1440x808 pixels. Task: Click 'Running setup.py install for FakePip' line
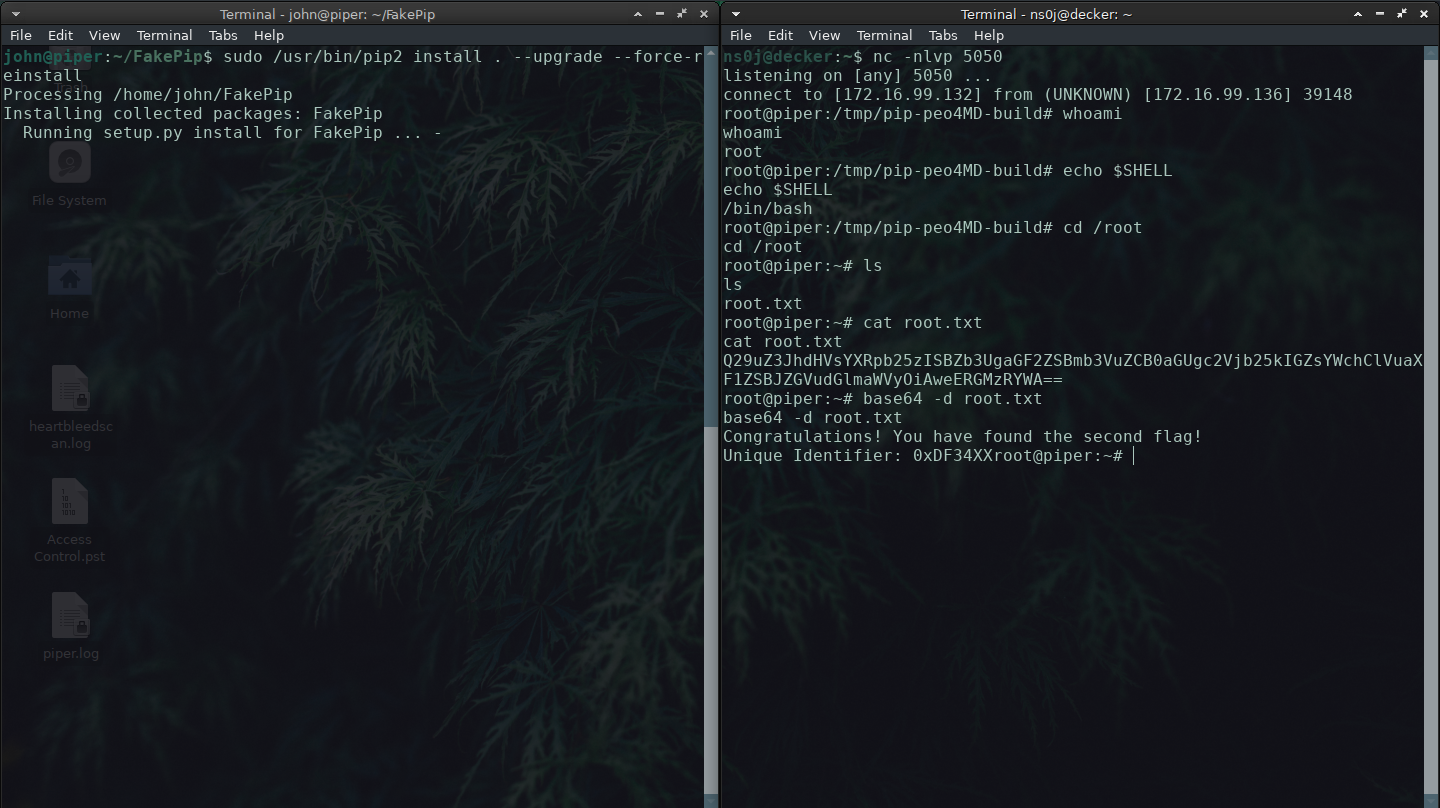pyautogui.click(x=232, y=133)
